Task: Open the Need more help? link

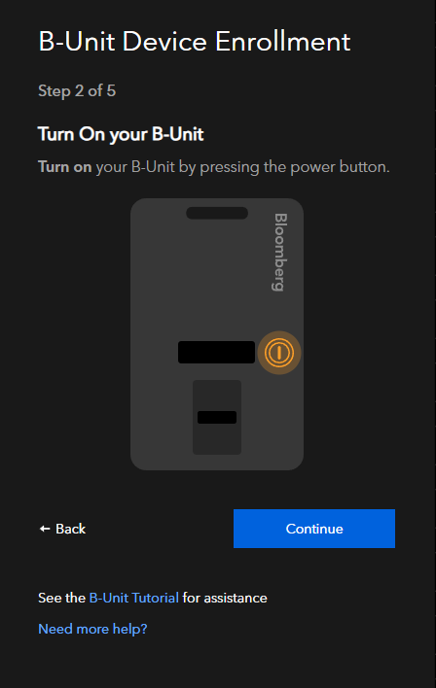Action: pyautogui.click(x=93, y=629)
